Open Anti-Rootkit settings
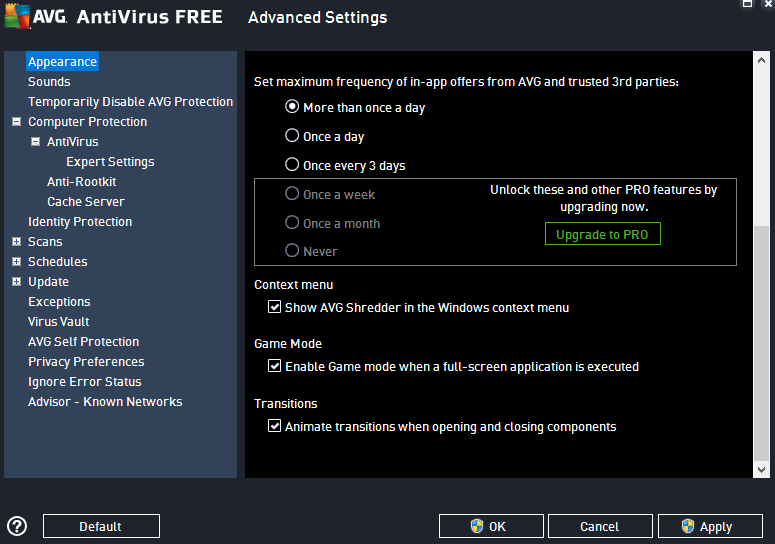This screenshot has width=775, height=544. coord(82,182)
